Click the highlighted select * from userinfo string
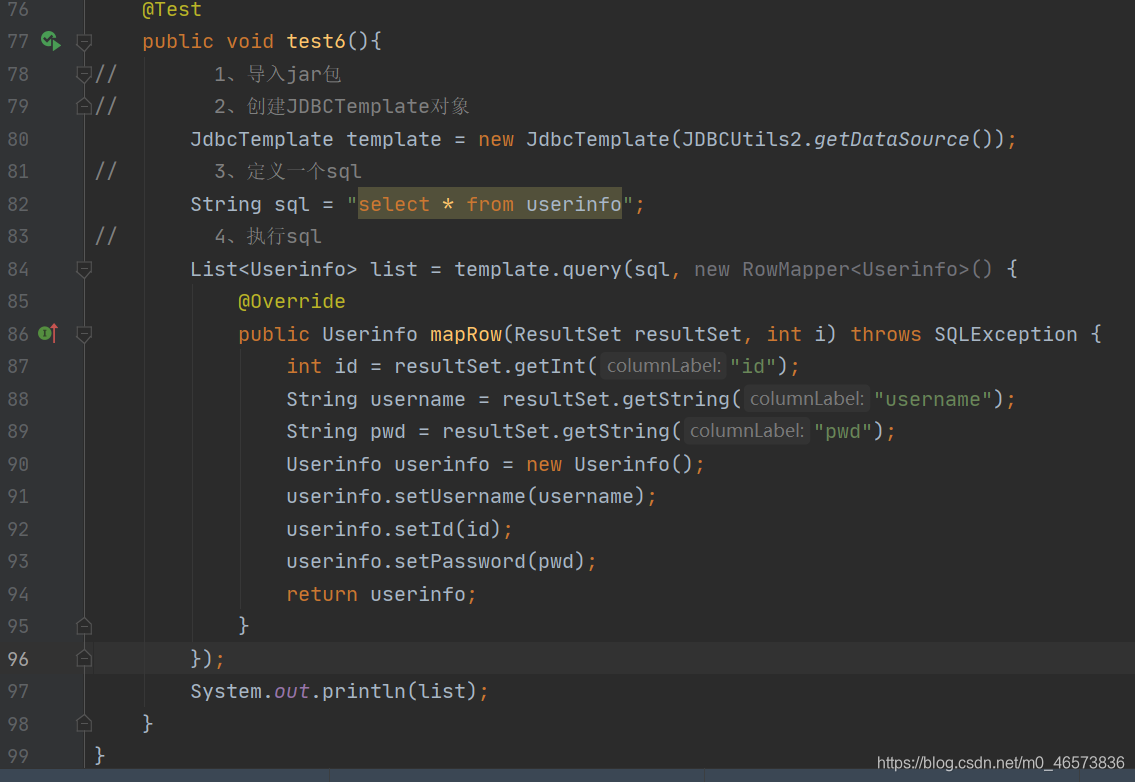 point(490,204)
